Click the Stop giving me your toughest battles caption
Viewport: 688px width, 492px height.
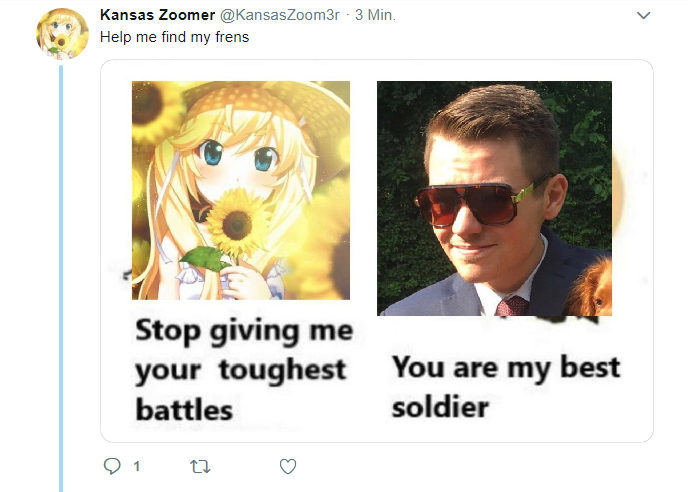pos(244,370)
